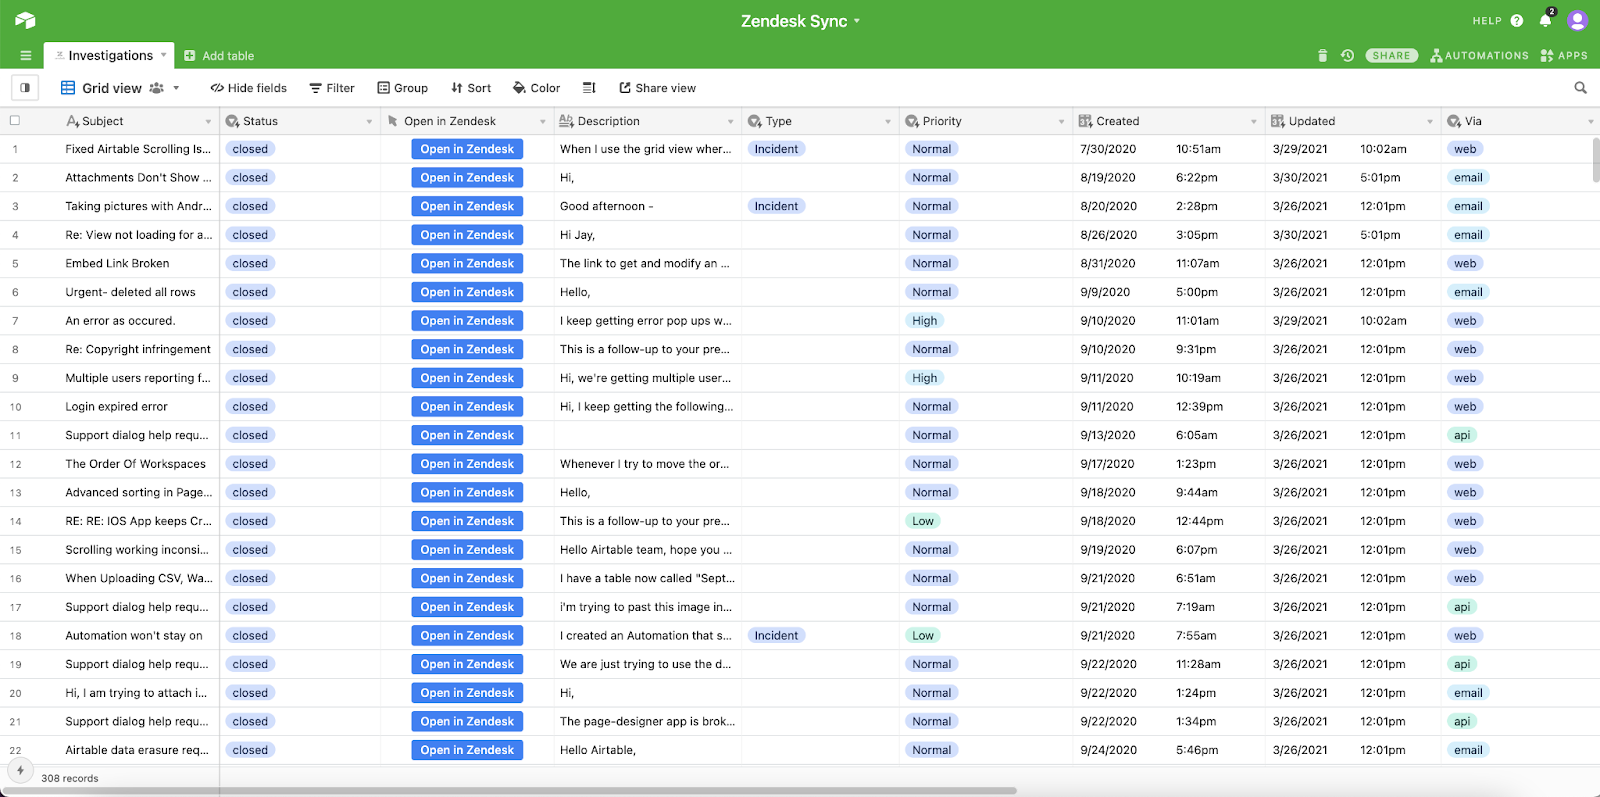1600x797 pixels.
Task: Click Share view in the toolbar
Action: (657, 88)
